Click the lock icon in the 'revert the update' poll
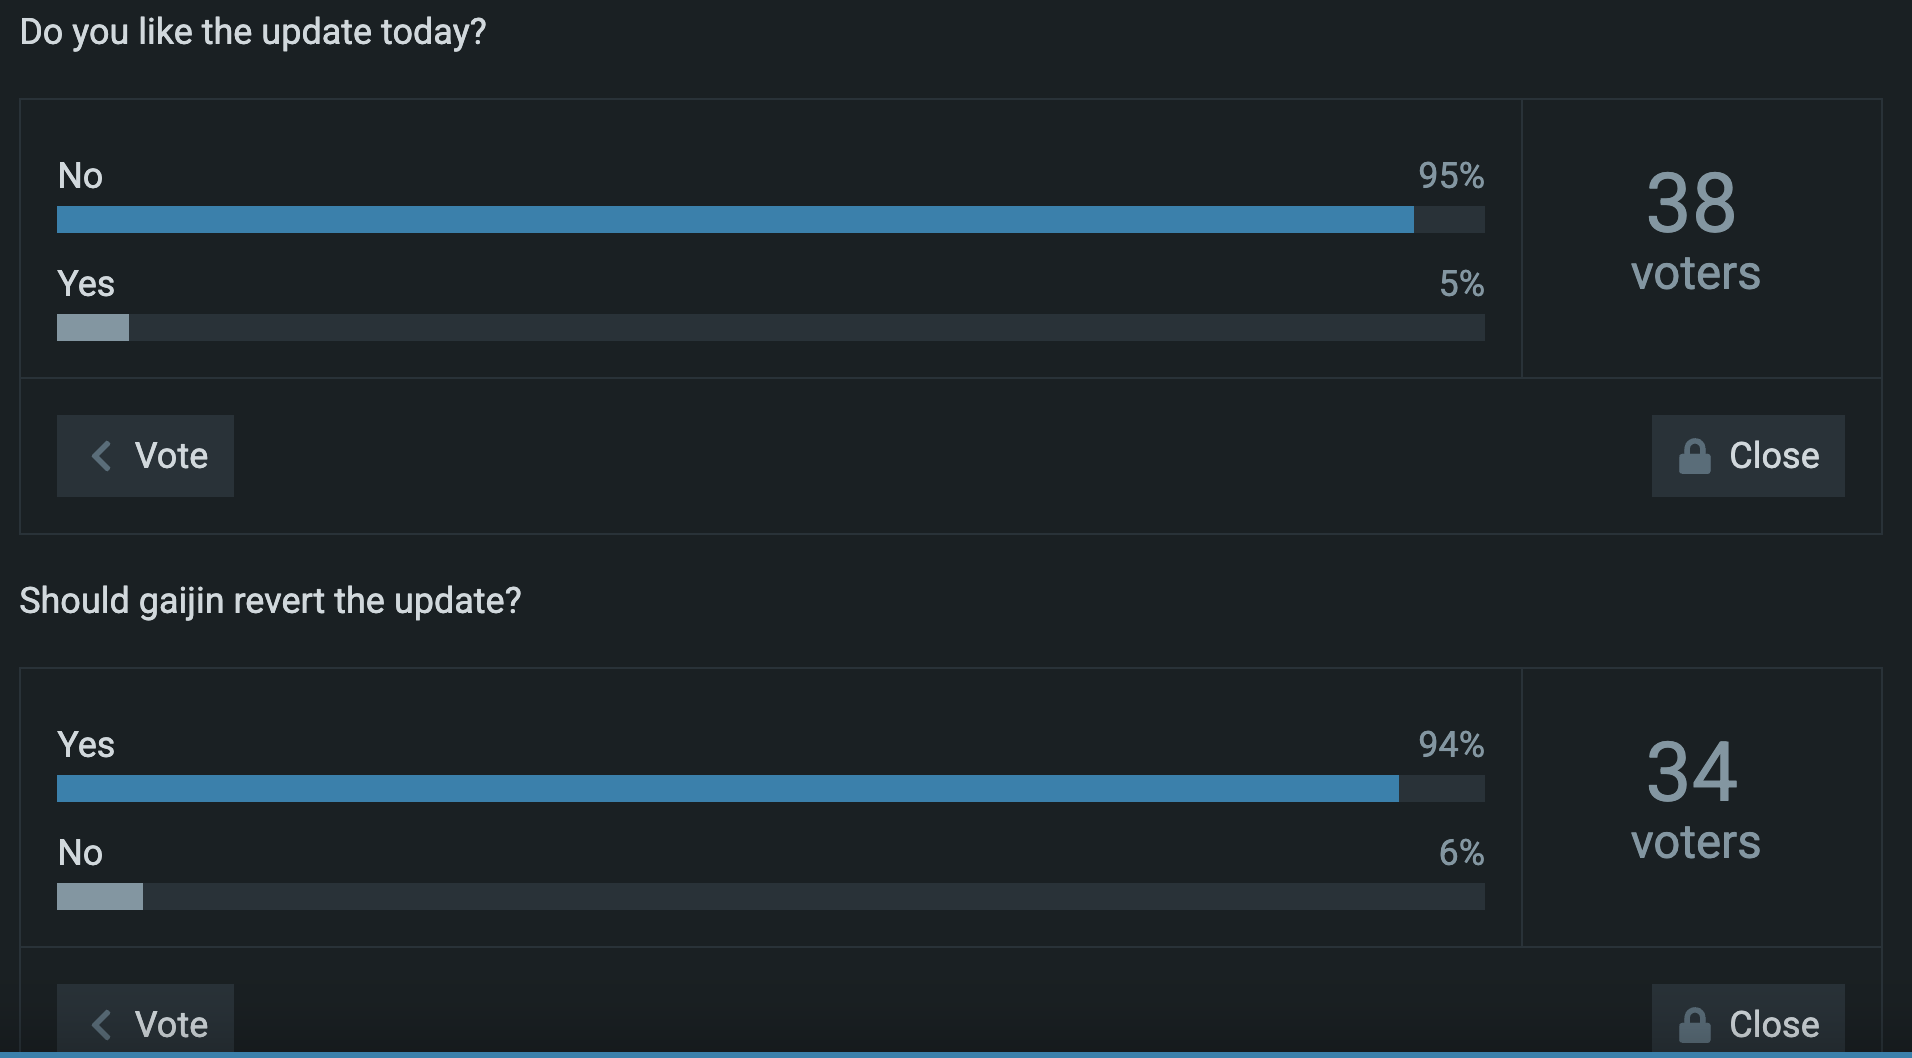This screenshot has width=1912, height=1058. pos(1694,1025)
